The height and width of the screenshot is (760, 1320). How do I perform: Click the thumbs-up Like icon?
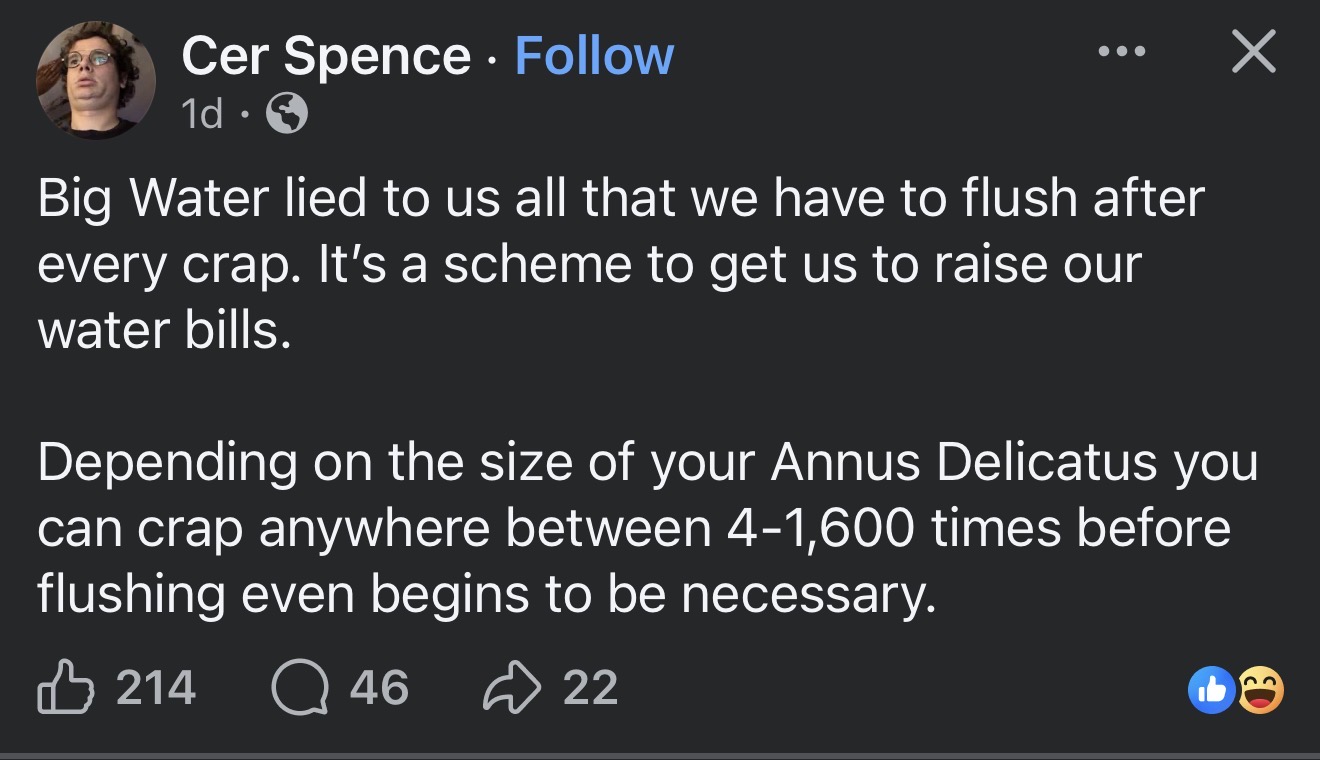click(x=66, y=689)
